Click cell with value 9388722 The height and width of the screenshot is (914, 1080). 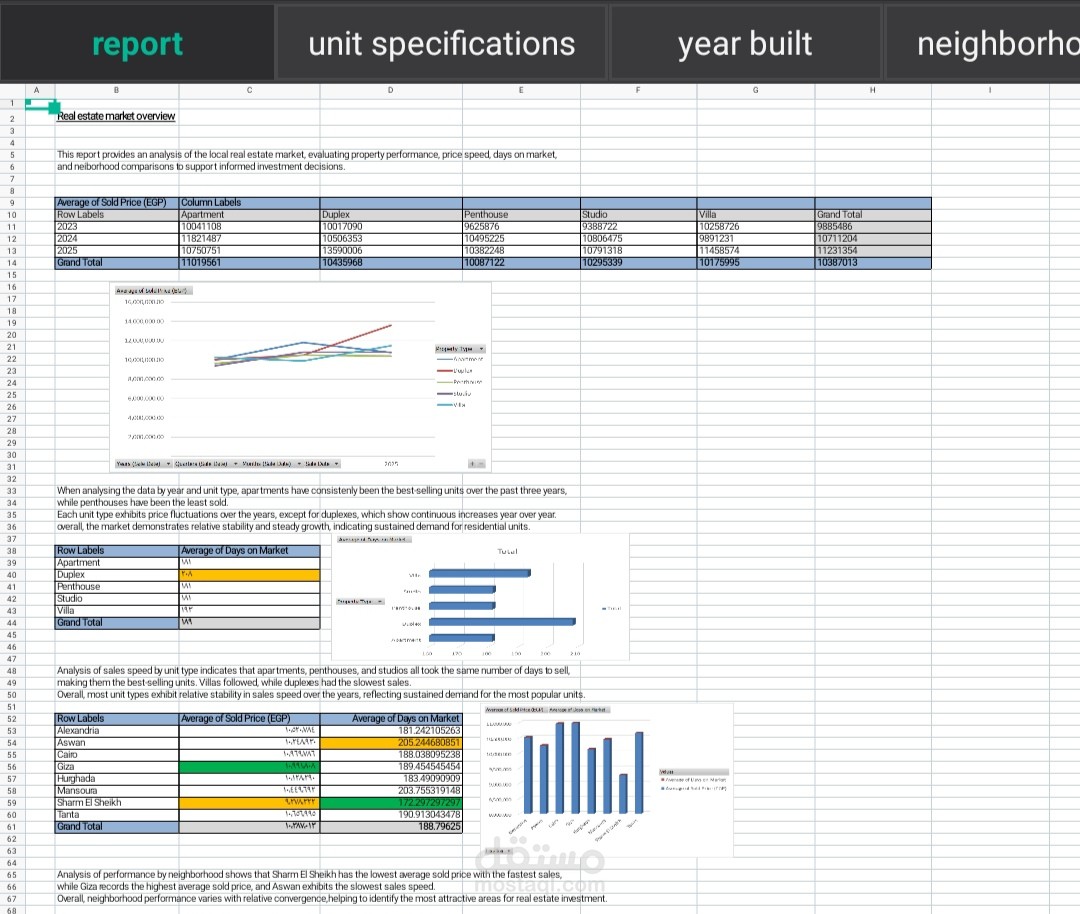tap(638, 227)
